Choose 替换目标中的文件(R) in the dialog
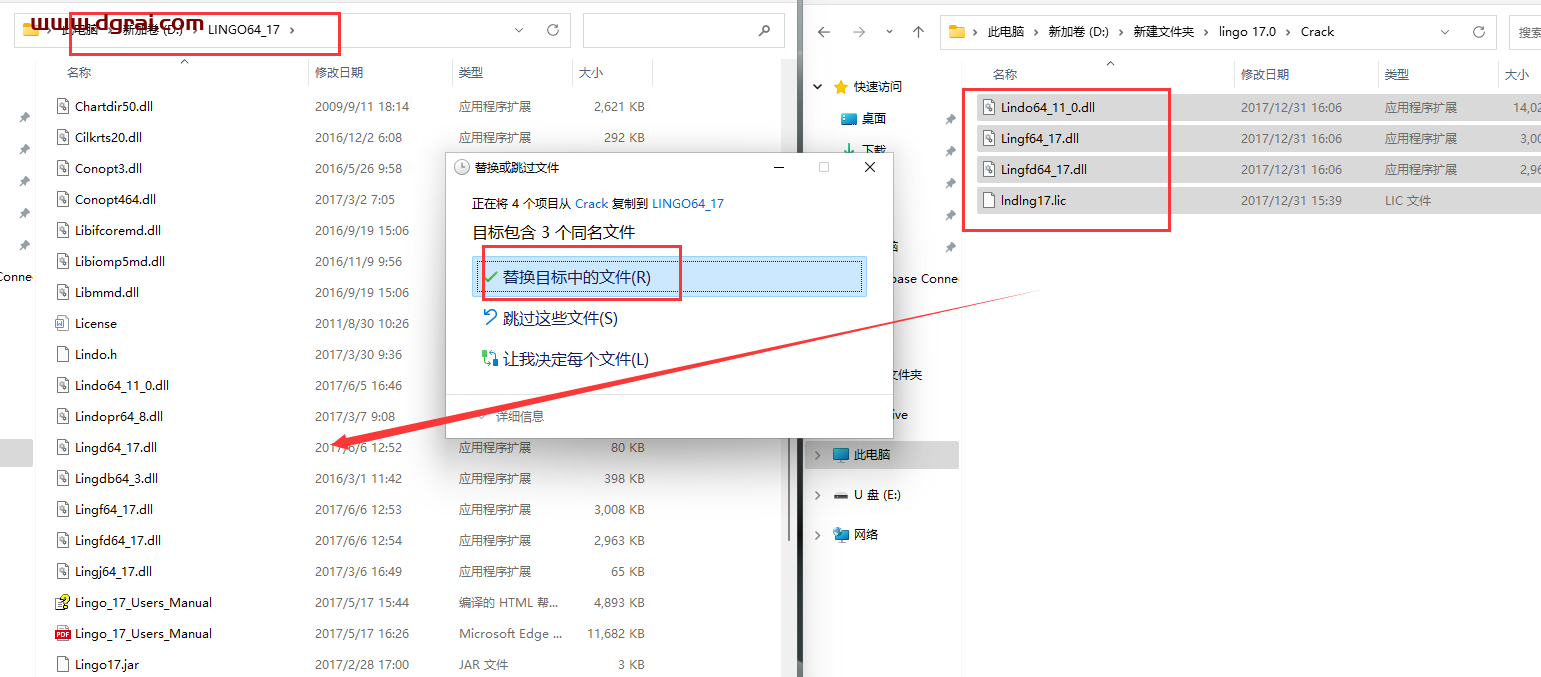Viewport: 1541px width, 677px height. 668,277
